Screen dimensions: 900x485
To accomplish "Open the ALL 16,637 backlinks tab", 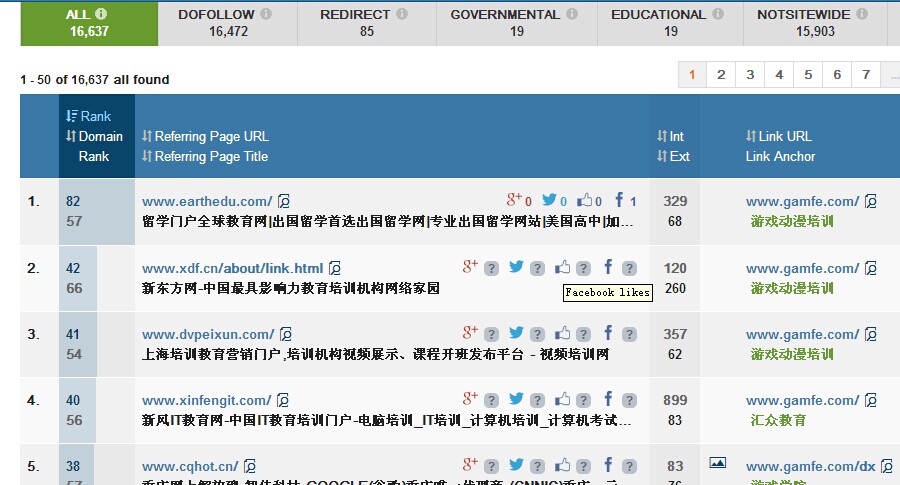I will 89,24.
